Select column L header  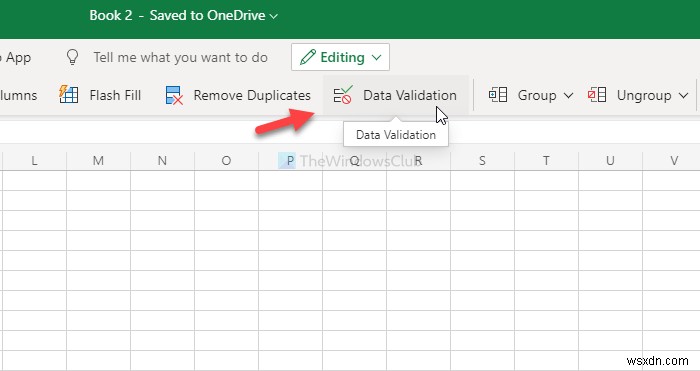[34, 161]
